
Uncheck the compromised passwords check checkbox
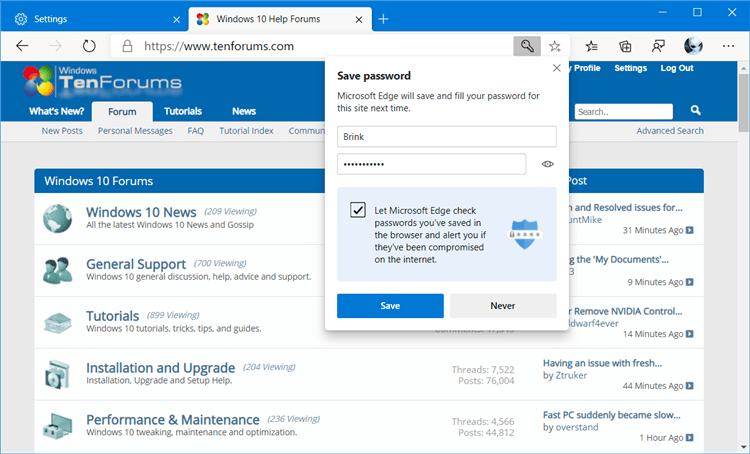point(358,210)
